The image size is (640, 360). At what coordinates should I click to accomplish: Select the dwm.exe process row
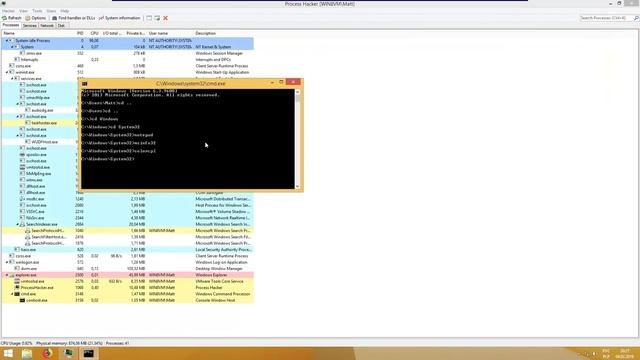click(127, 269)
